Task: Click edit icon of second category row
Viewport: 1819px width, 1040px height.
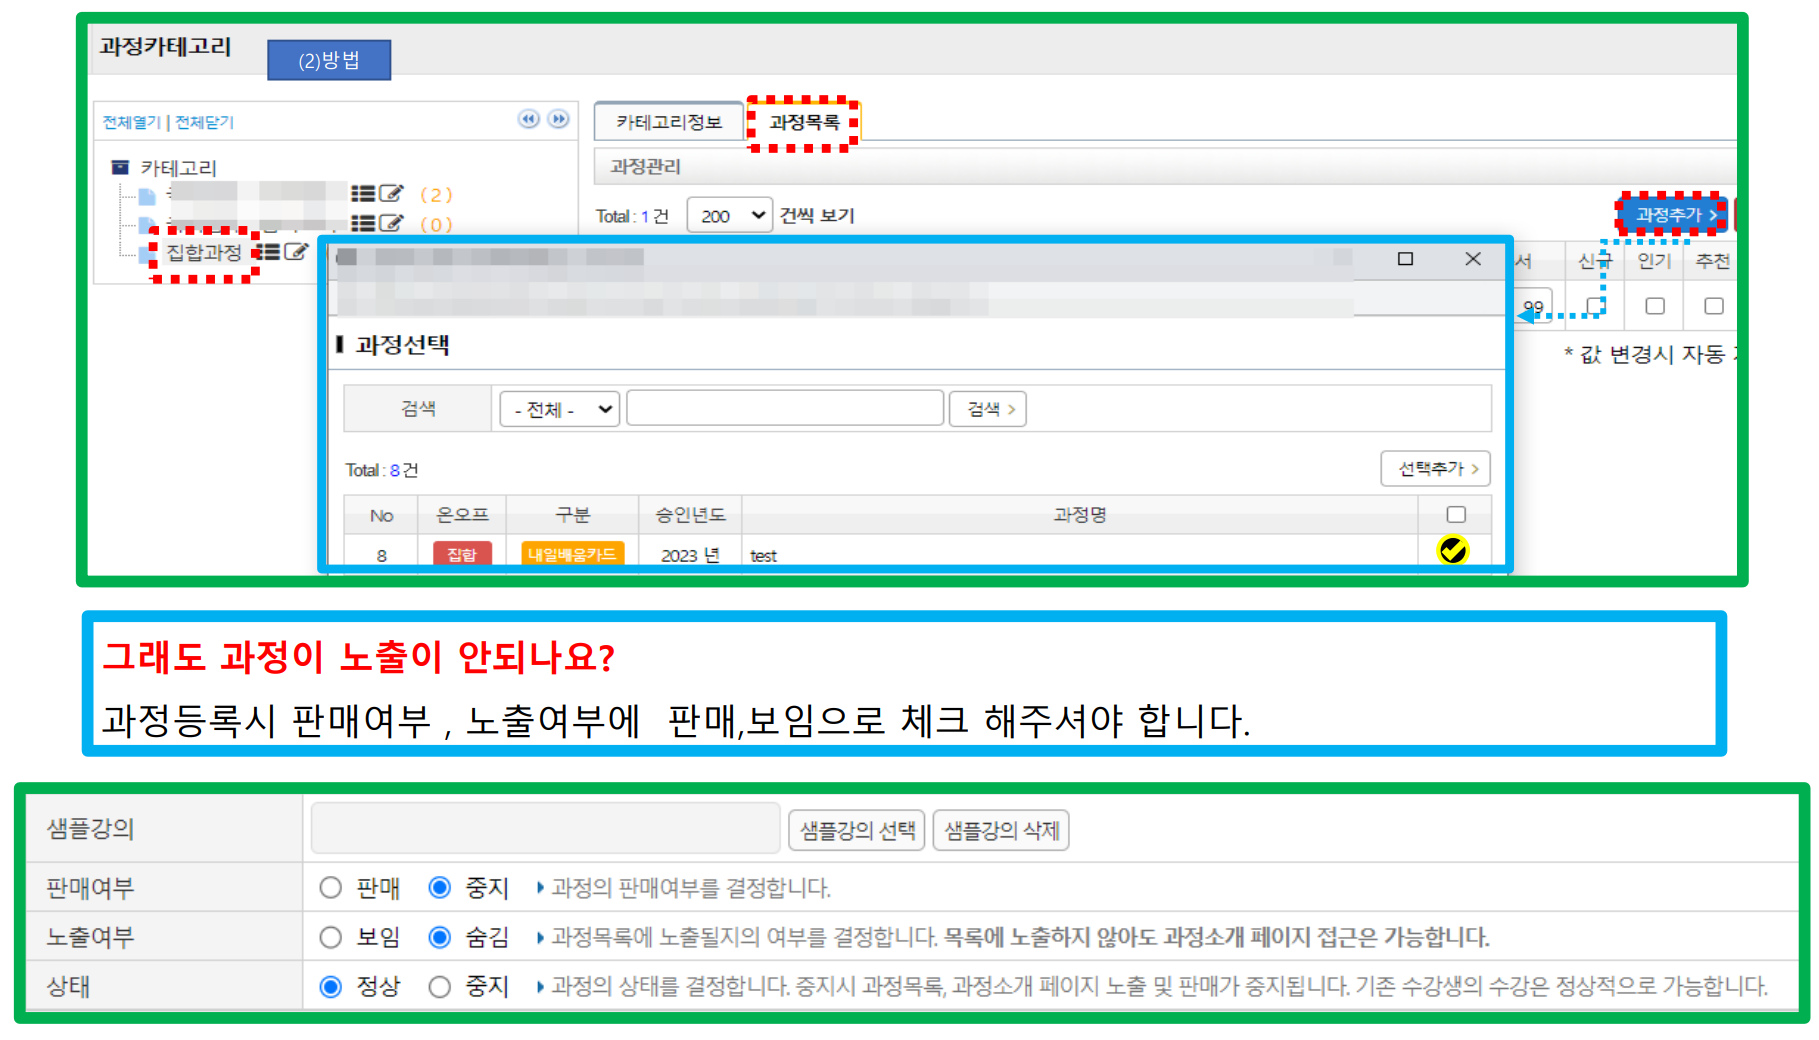Action: (x=391, y=223)
